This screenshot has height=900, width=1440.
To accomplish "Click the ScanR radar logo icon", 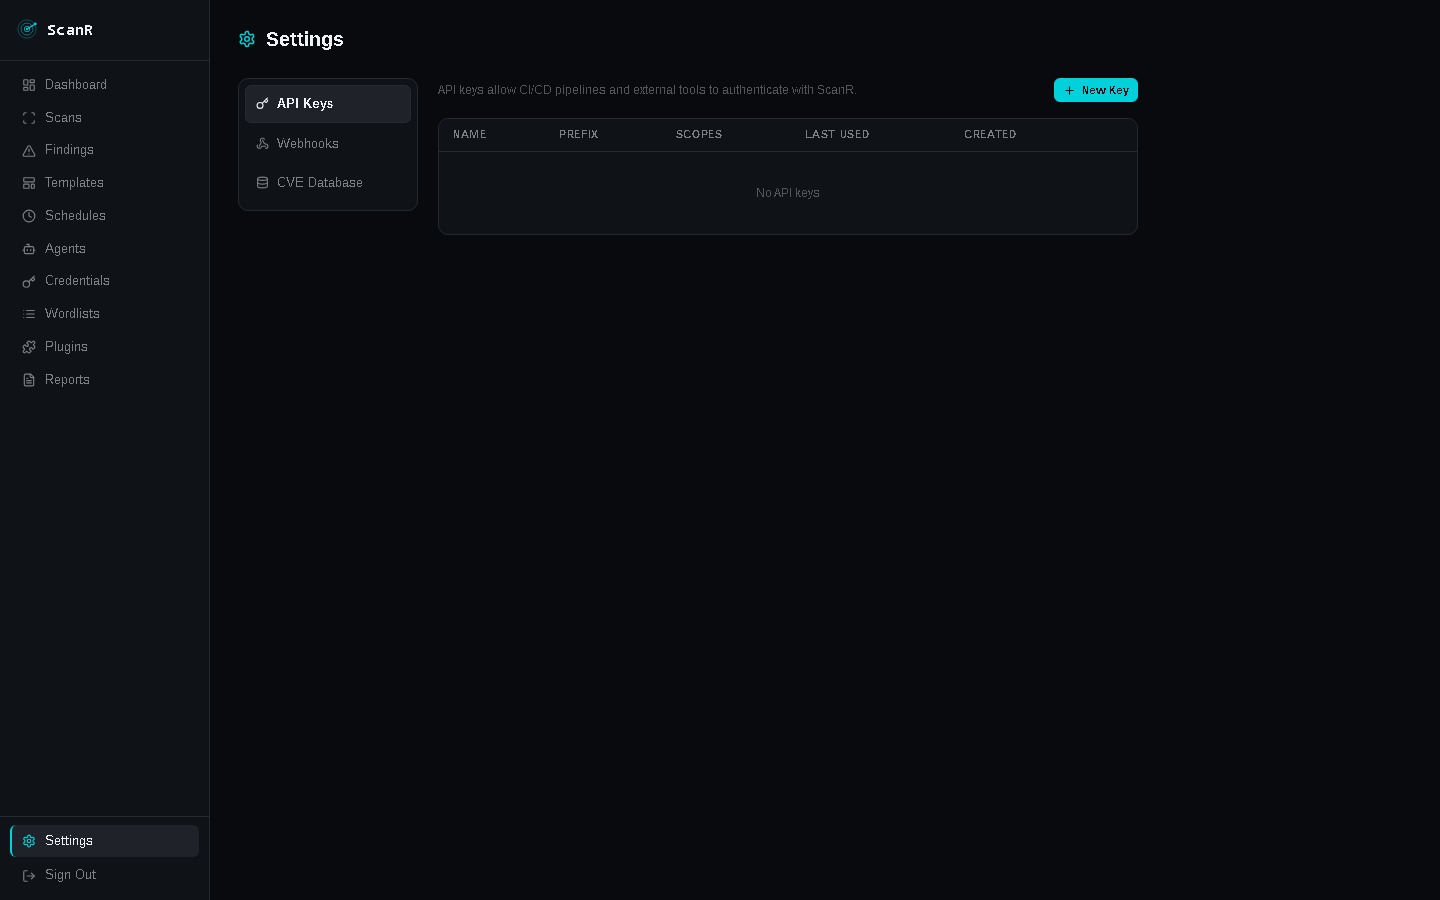I will coord(28,29).
